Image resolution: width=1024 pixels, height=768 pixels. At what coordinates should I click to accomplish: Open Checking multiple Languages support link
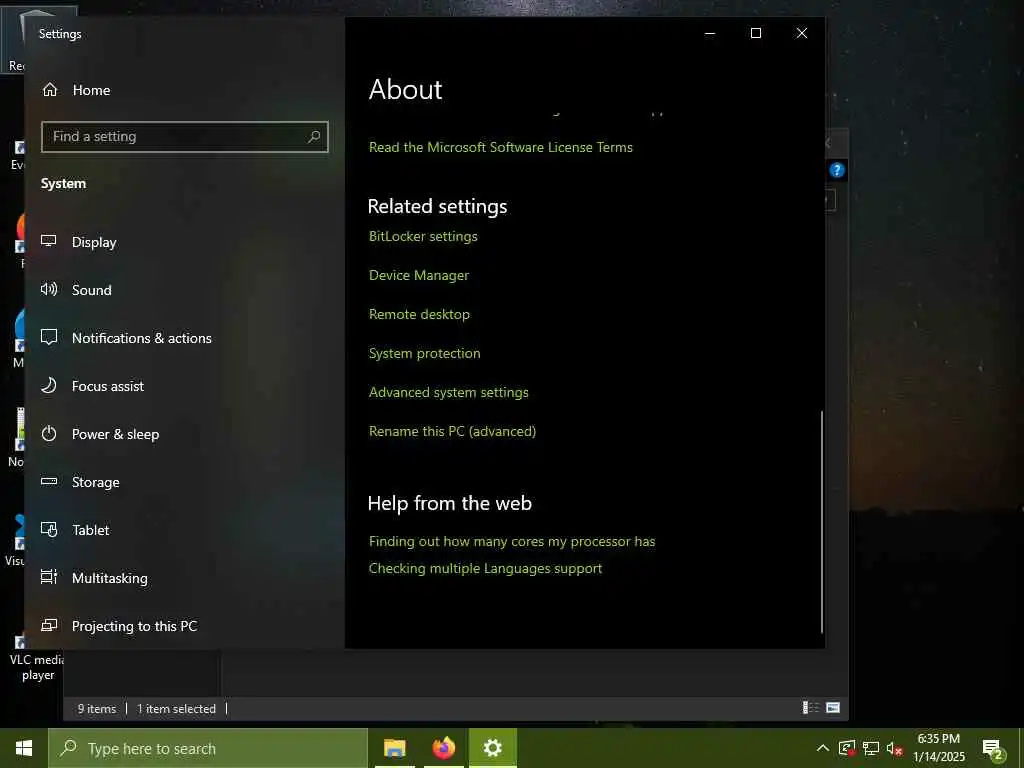pyautogui.click(x=485, y=568)
